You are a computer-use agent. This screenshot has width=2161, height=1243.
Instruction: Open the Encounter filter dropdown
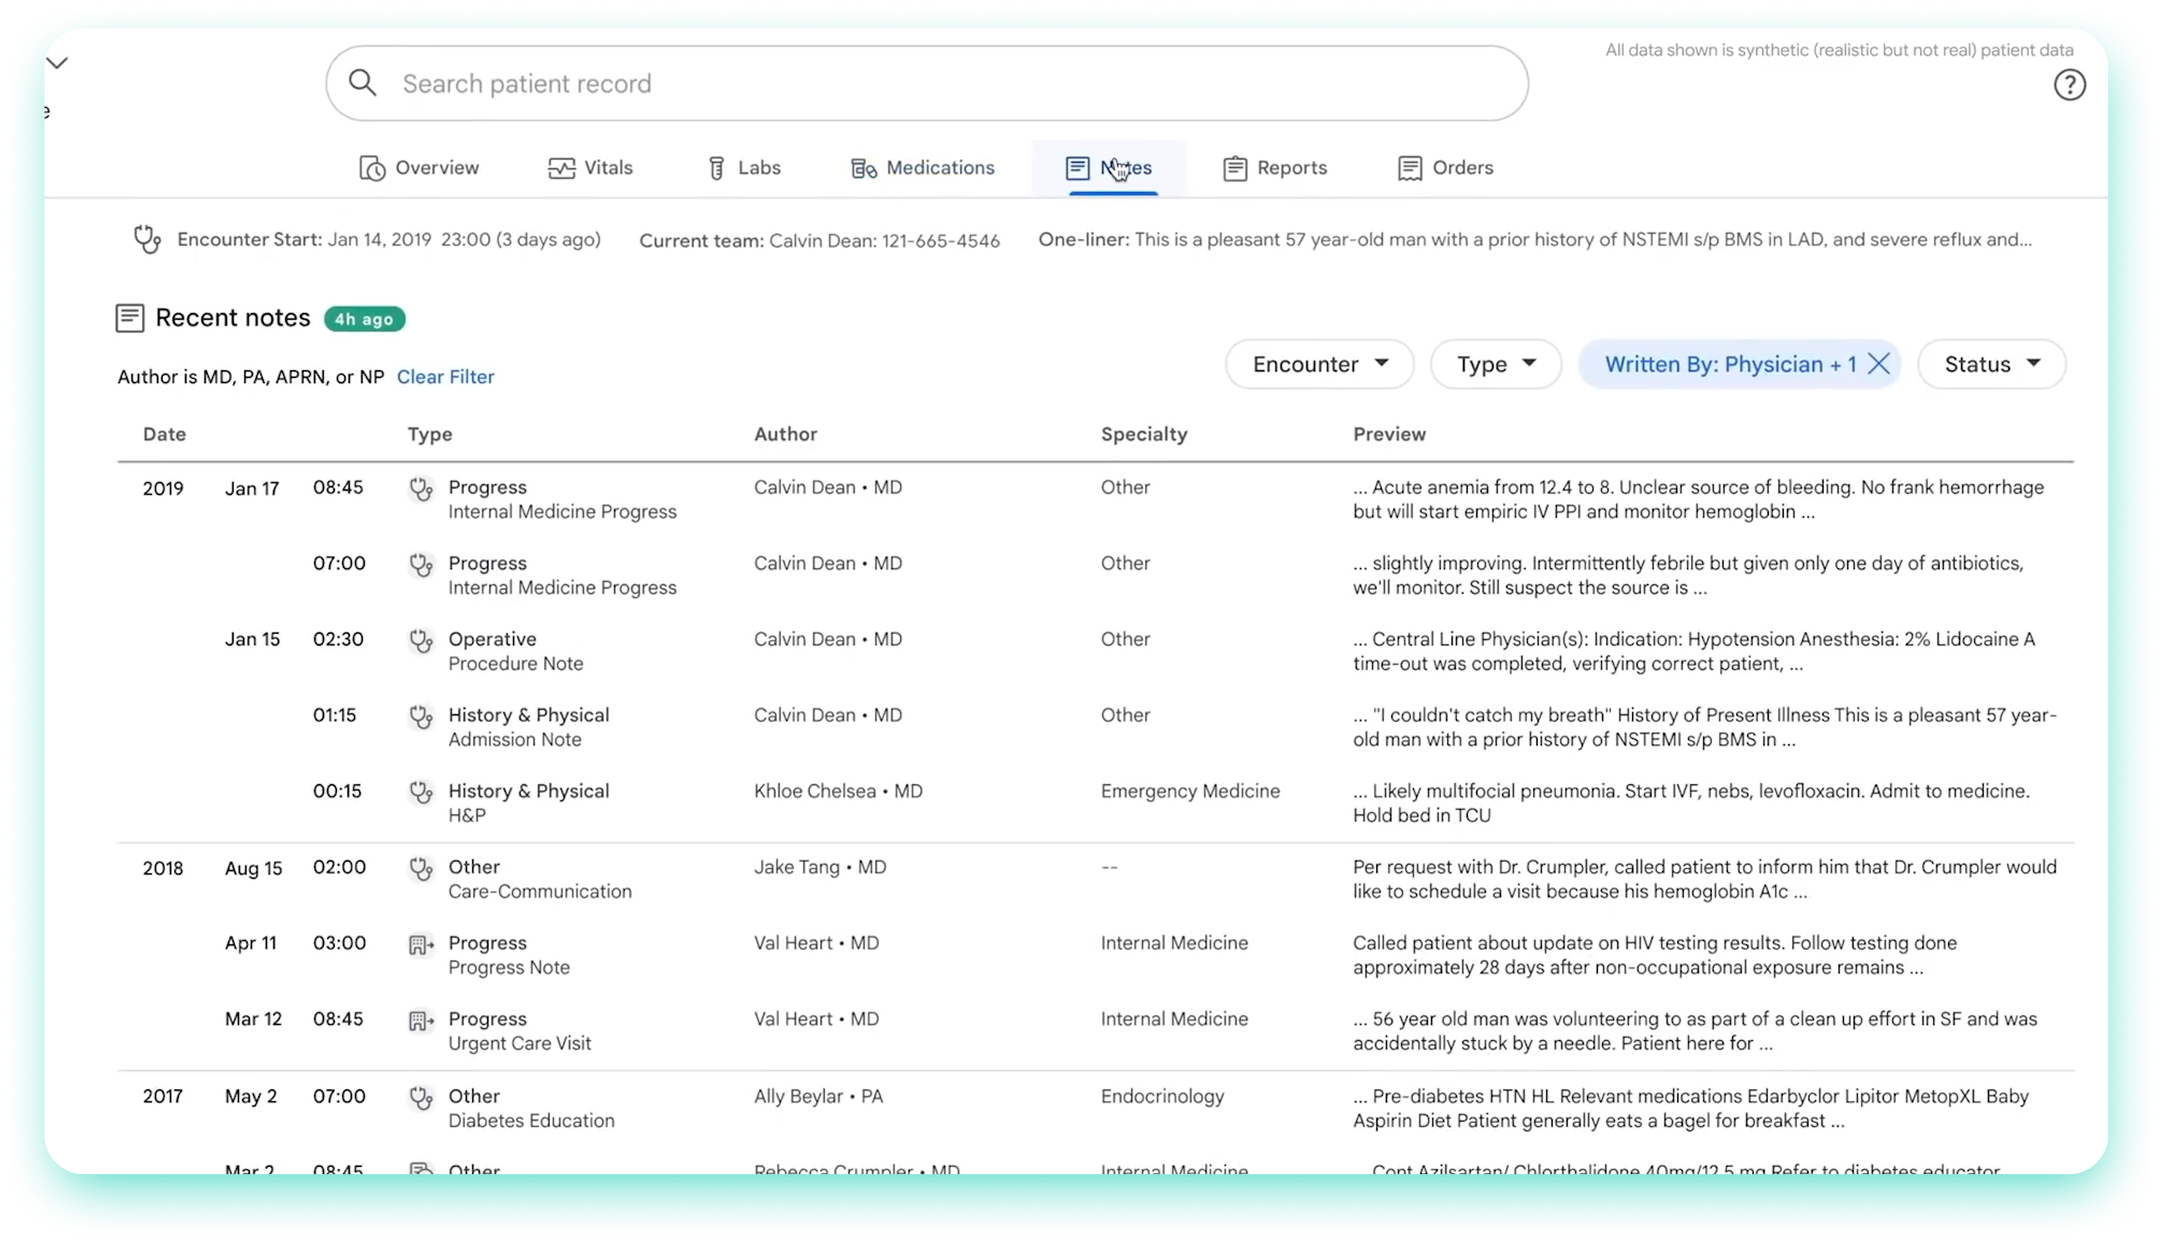click(x=1319, y=364)
